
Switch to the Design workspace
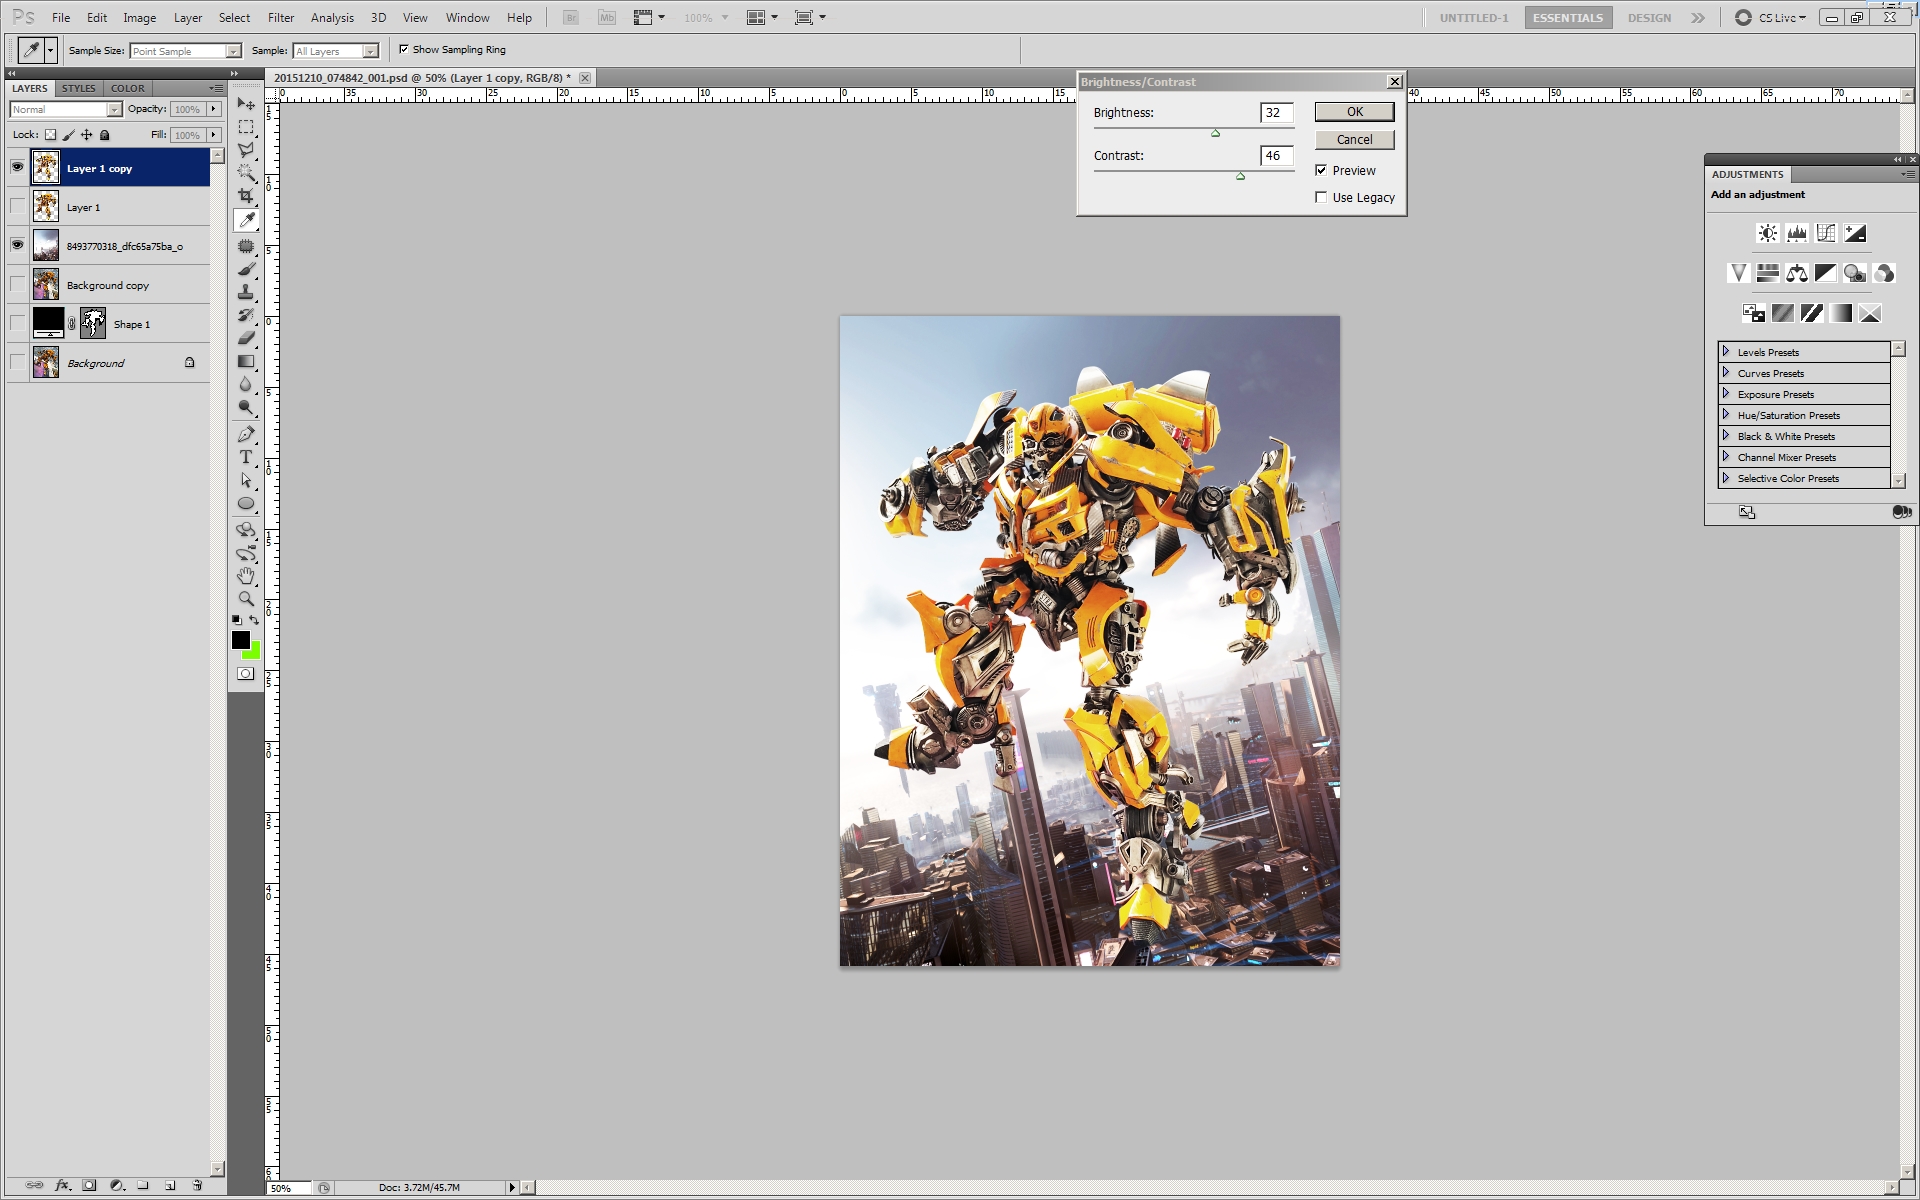point(1649,18)
